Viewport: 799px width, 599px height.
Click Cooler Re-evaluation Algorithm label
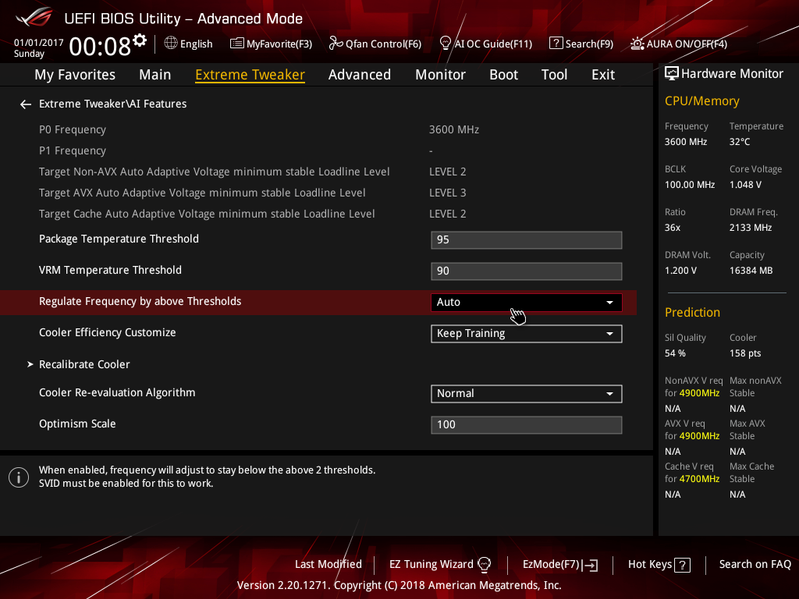click(x=117, y=393)
